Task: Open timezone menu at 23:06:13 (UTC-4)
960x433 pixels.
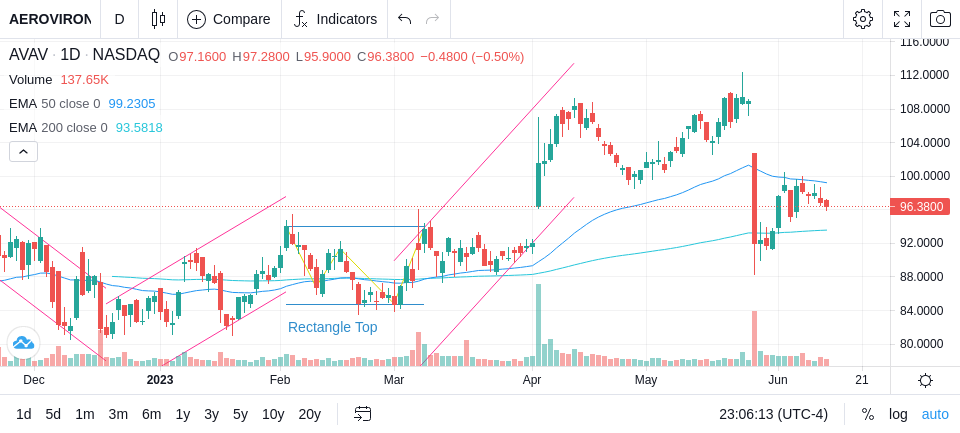Action: click(x=773, y=415)
